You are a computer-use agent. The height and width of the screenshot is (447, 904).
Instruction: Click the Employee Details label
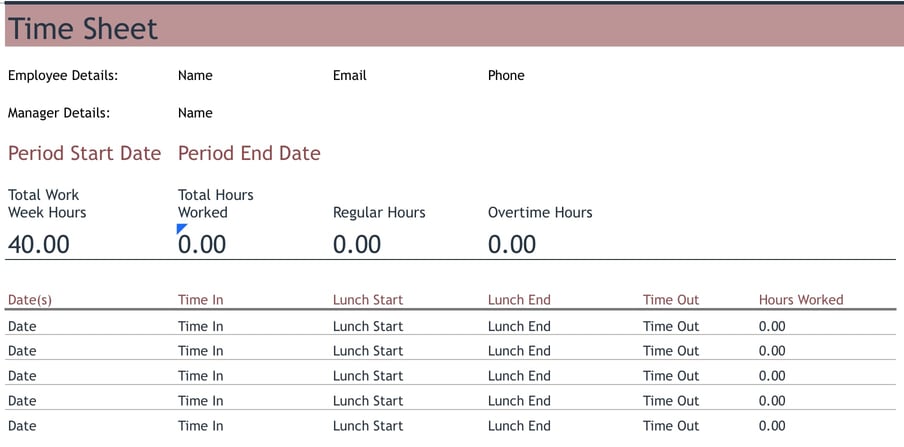63,75
